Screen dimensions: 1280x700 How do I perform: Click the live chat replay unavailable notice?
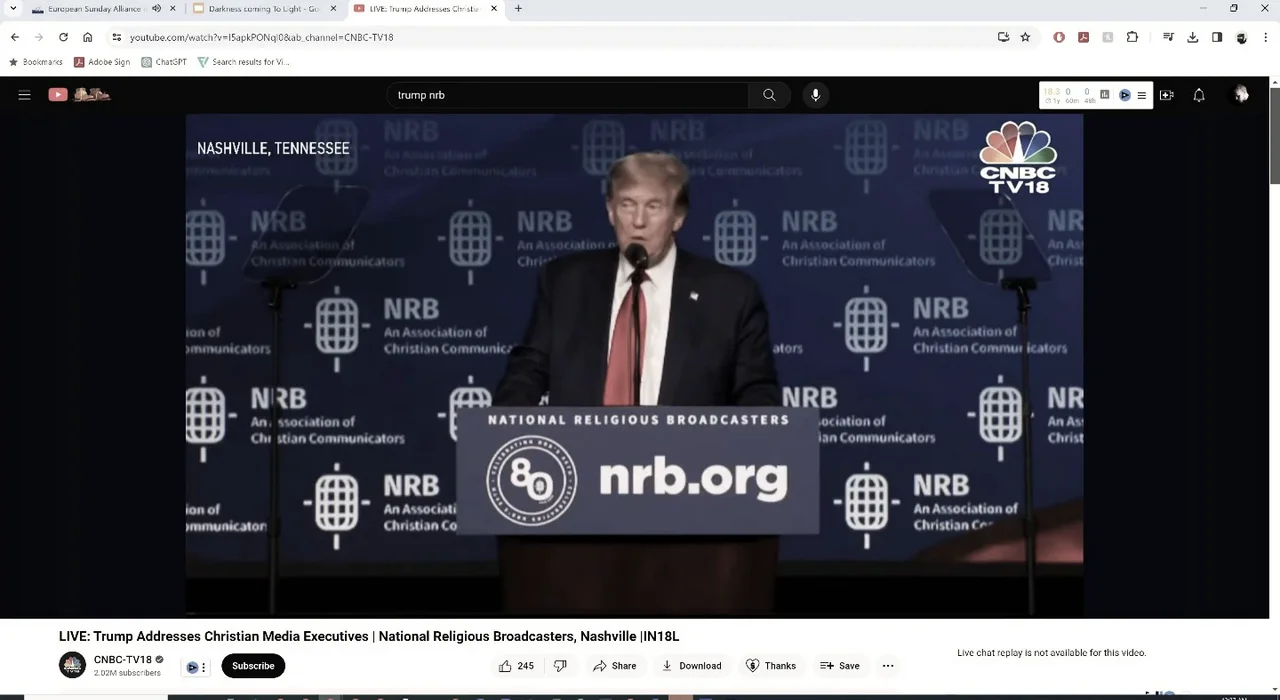click(1051, 653)
